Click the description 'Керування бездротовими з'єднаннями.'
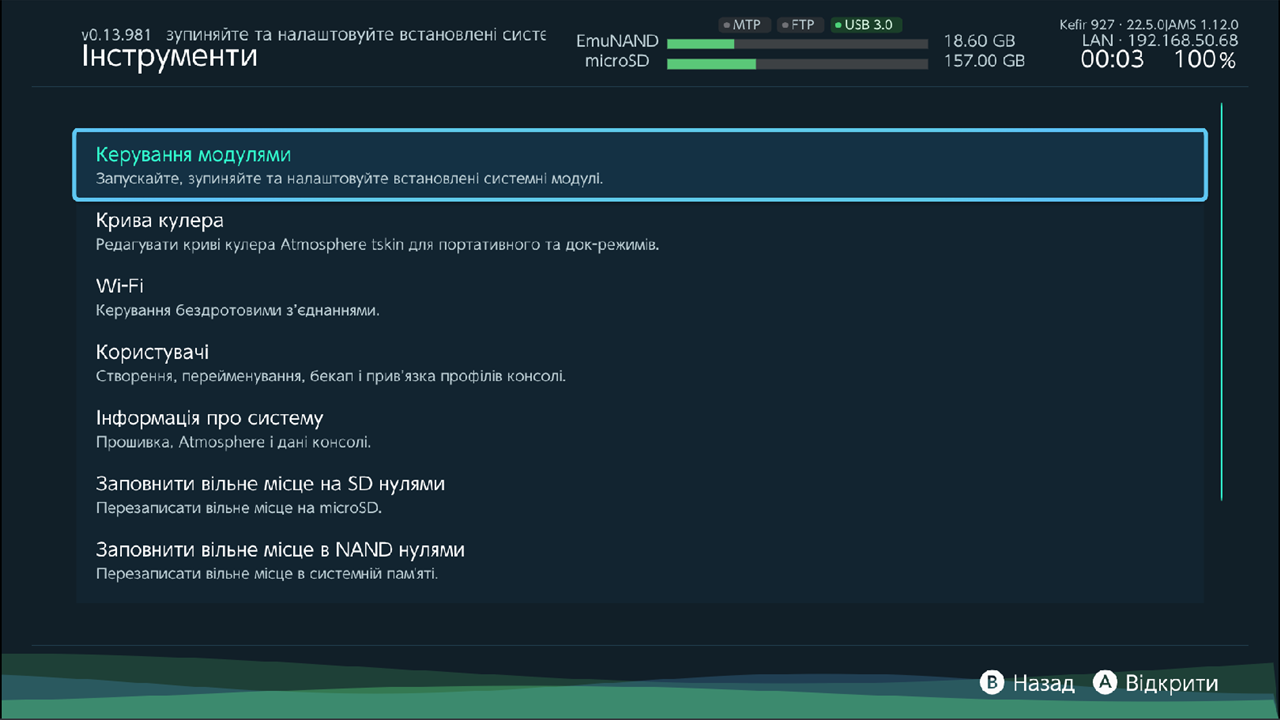The image size is (1280, 720). [237, 310]
